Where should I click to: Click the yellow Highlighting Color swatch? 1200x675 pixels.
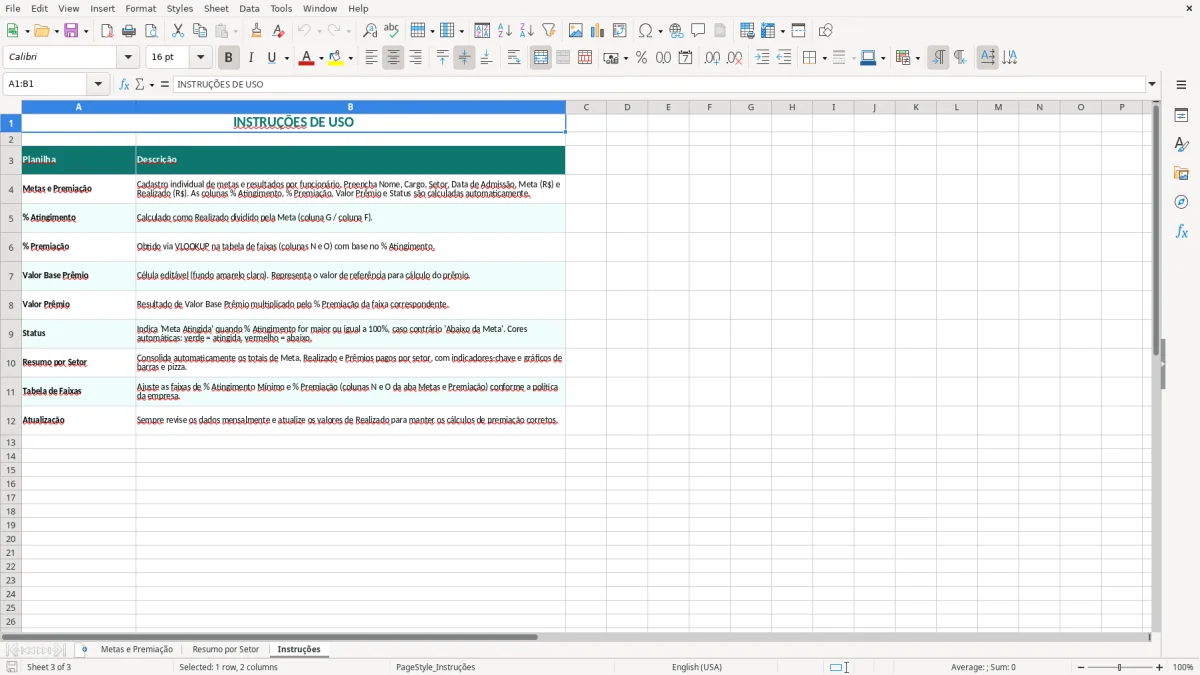336,58
